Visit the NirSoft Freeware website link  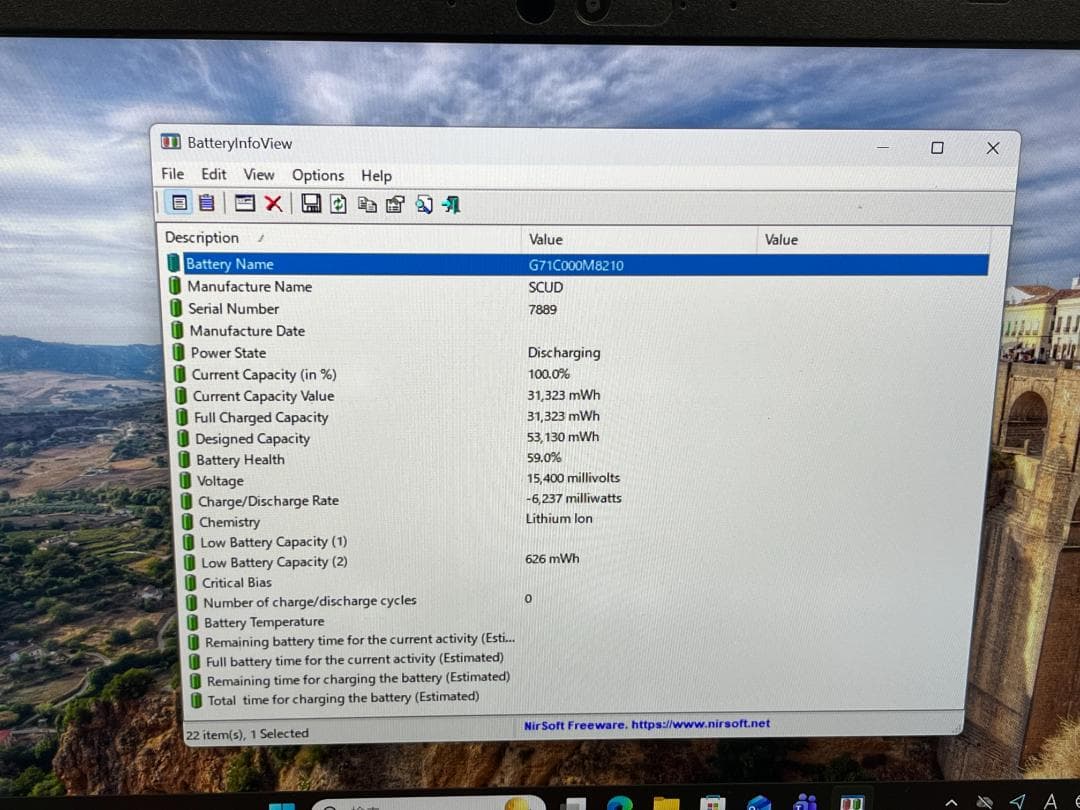[644, 723]
